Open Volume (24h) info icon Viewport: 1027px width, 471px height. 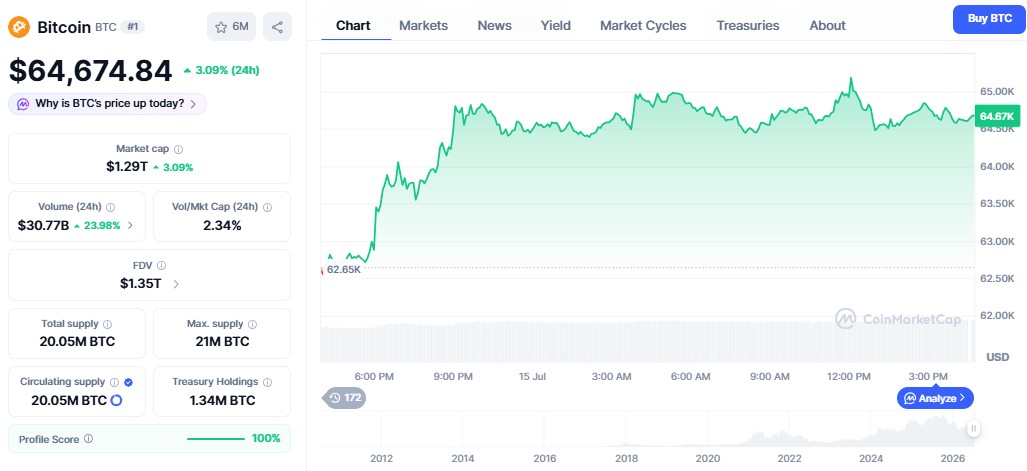tap(110, 207)
